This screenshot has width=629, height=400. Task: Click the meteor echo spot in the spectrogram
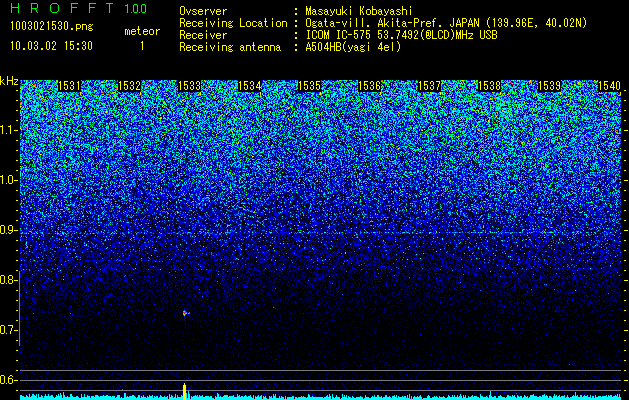185,313
